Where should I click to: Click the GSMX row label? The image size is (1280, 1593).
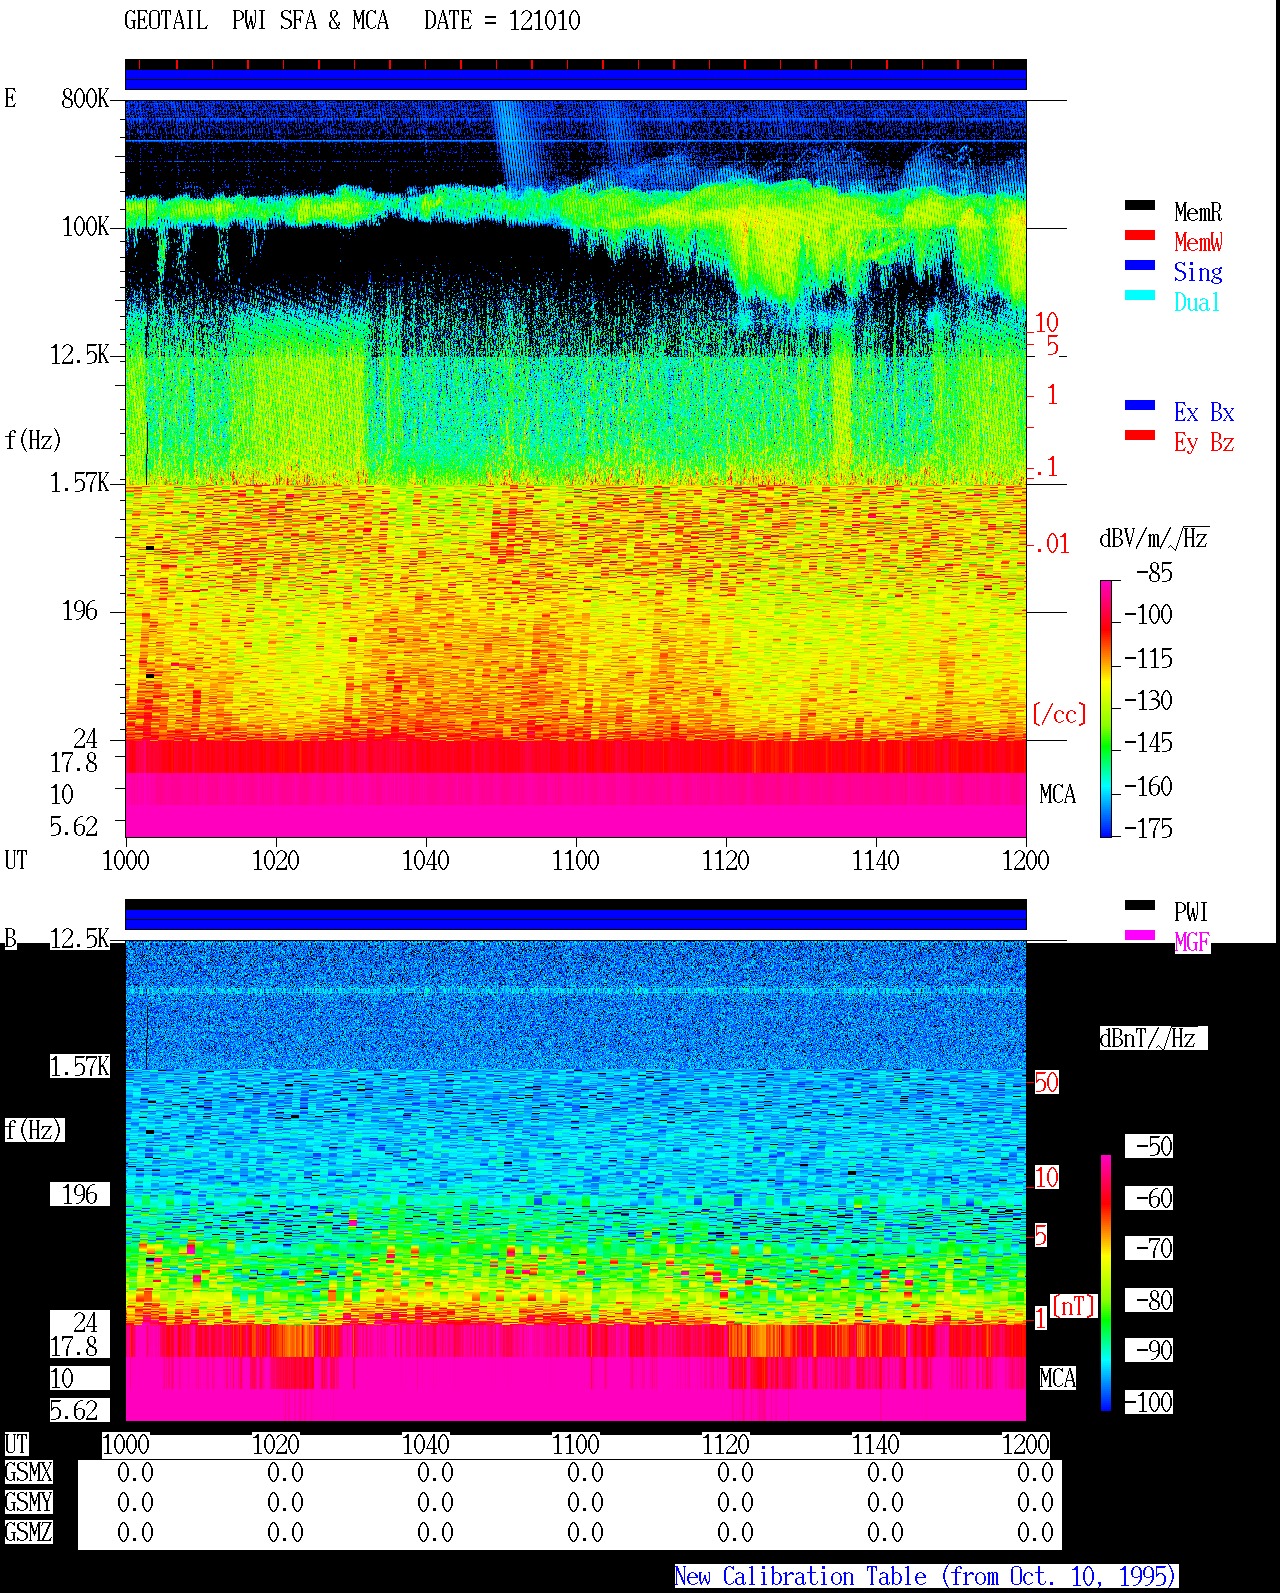(28, 1472)
